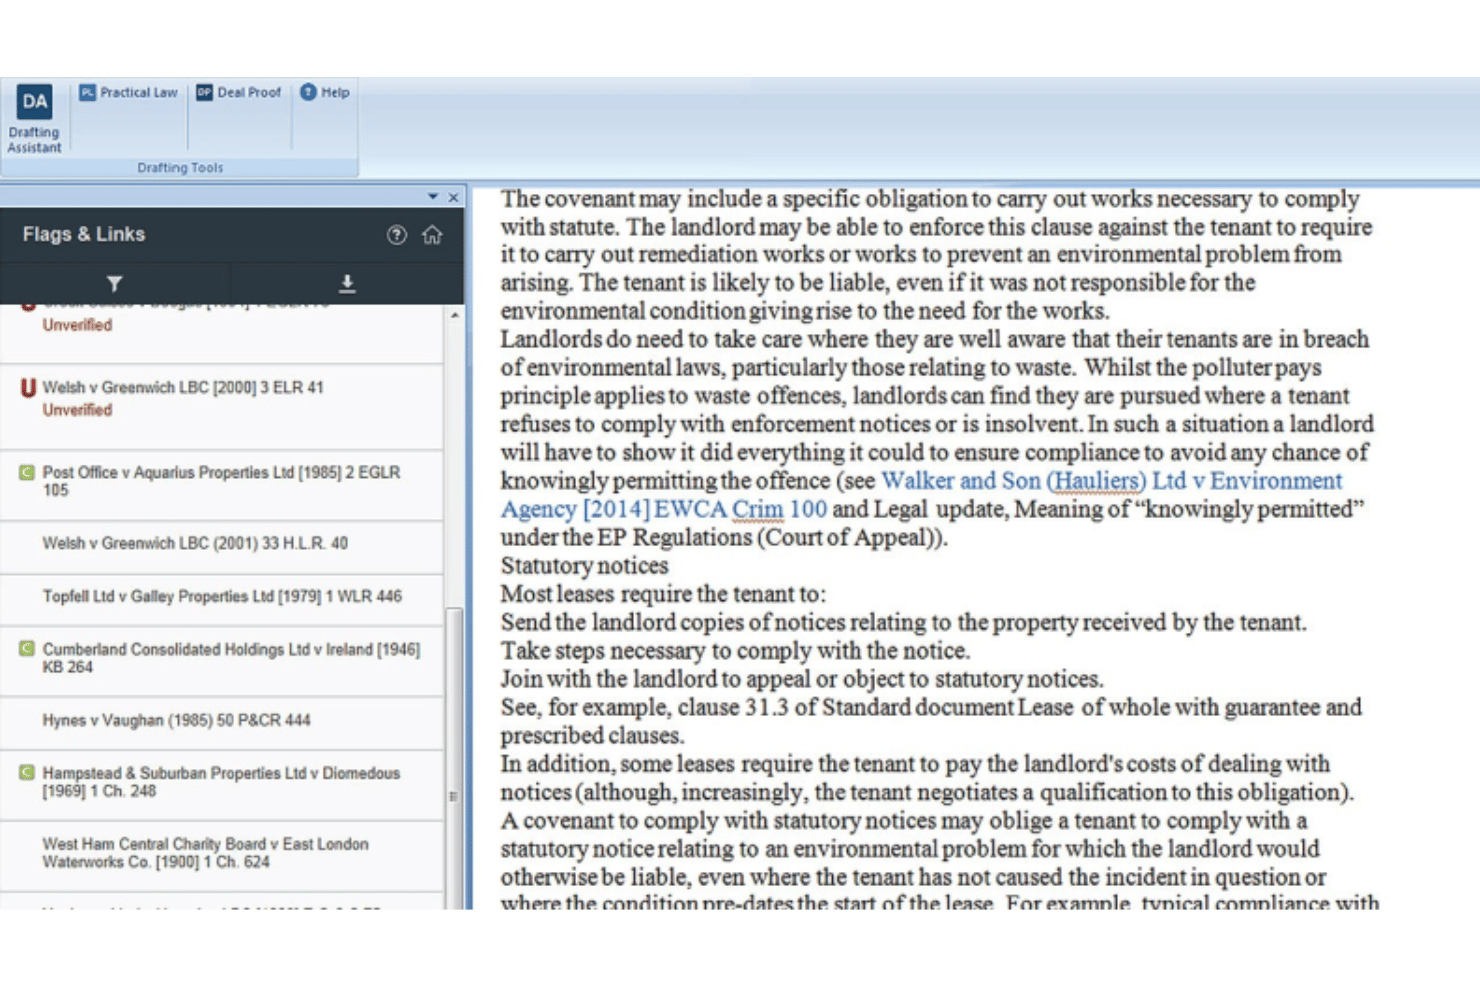Click 'Join with the landlord to appeal' line

coord(802,679)
